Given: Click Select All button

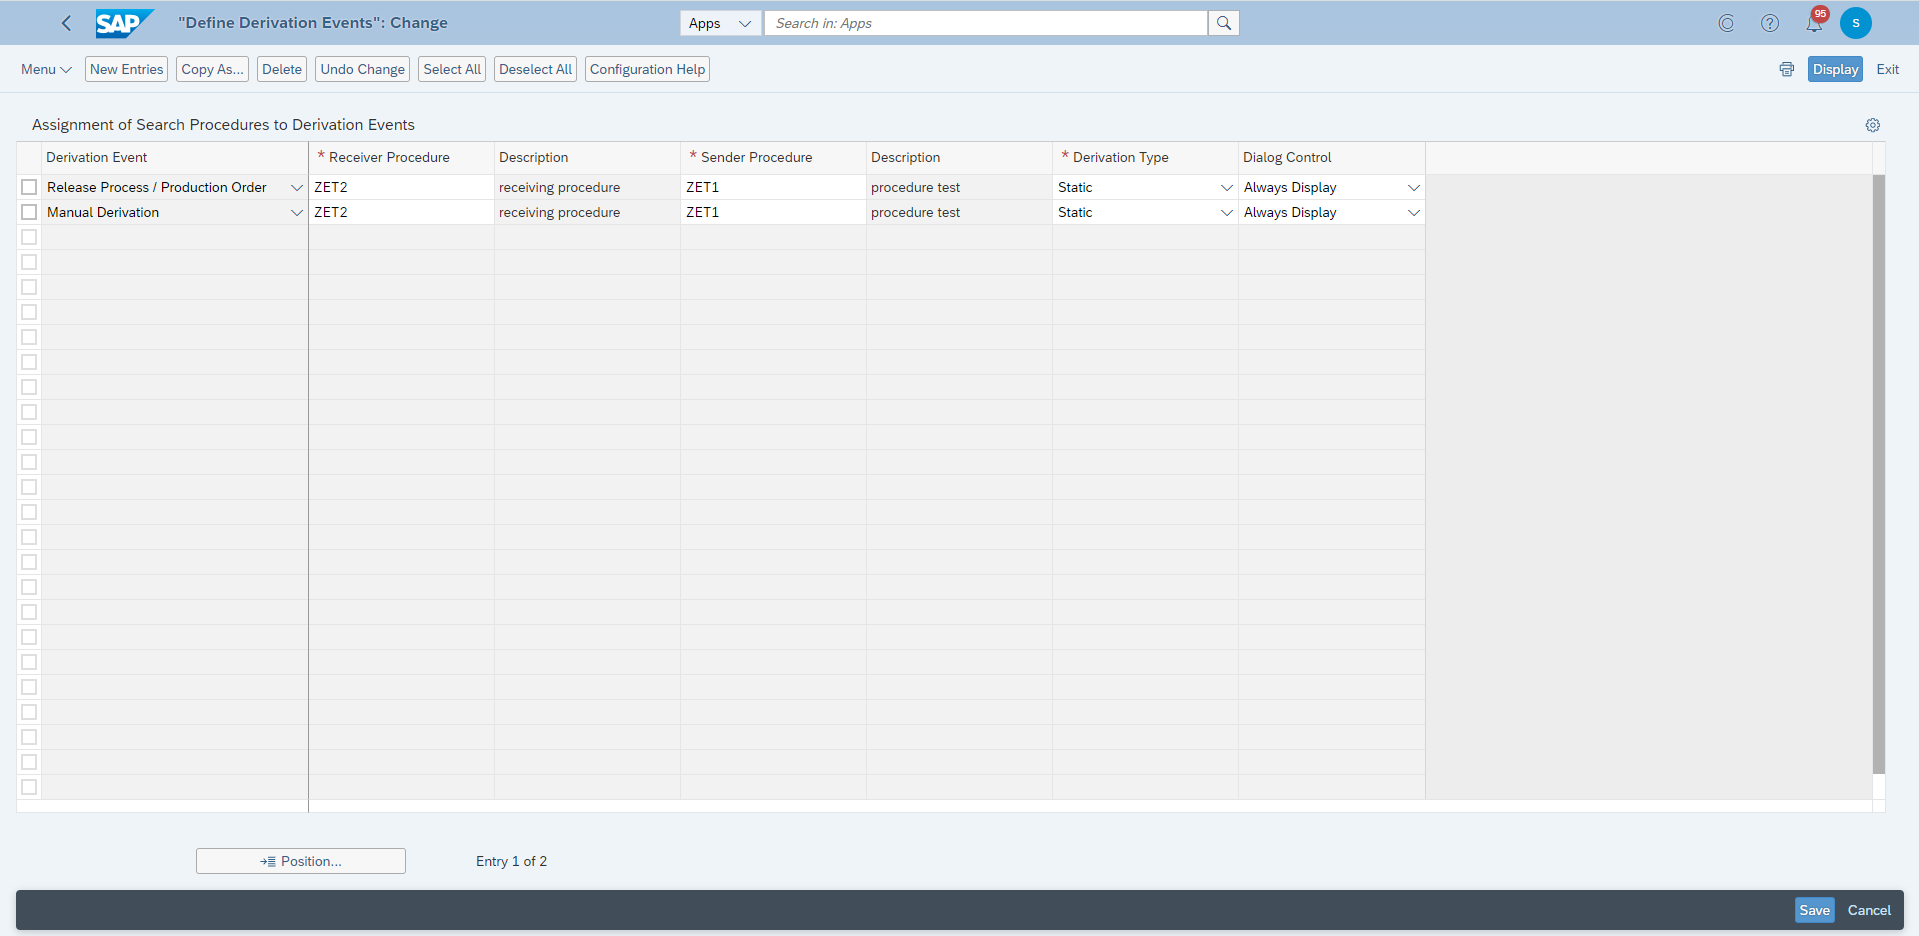Looking at the screenshot, I should (452, 69).
